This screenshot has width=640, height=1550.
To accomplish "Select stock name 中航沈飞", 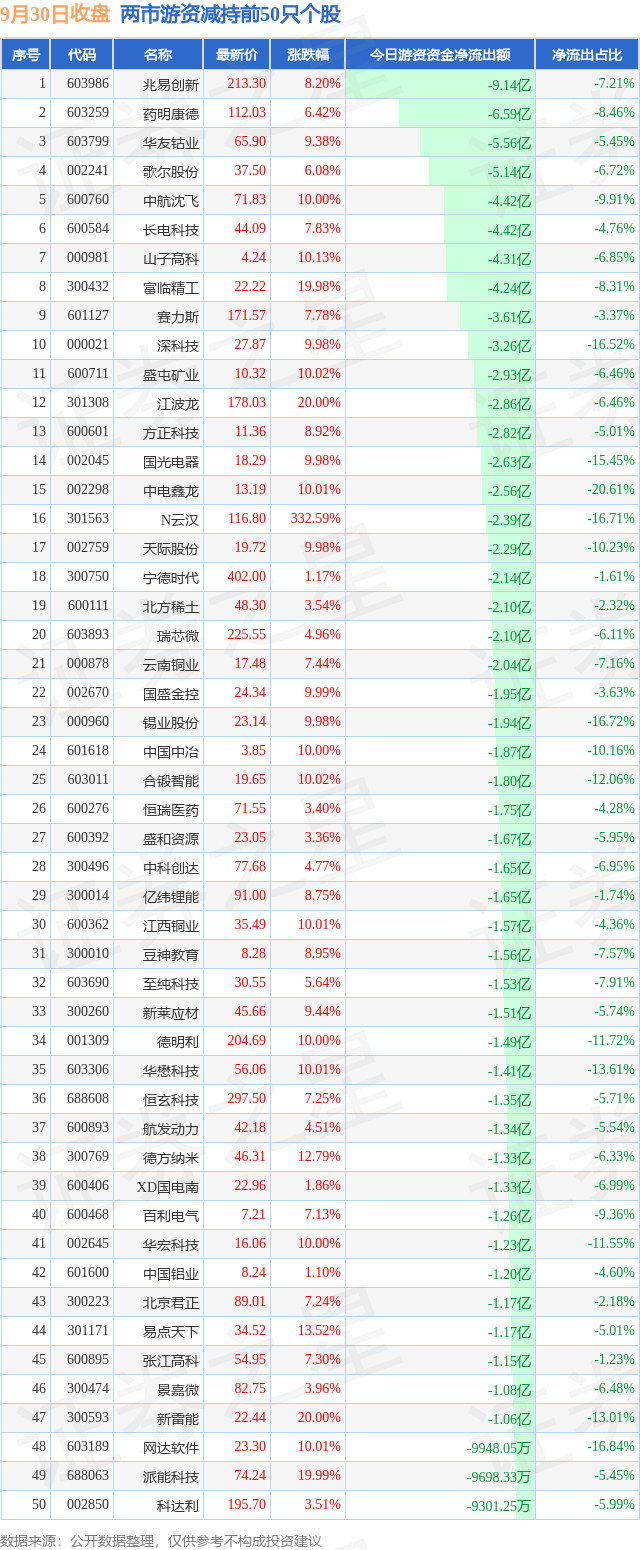I will coord(171,201).
